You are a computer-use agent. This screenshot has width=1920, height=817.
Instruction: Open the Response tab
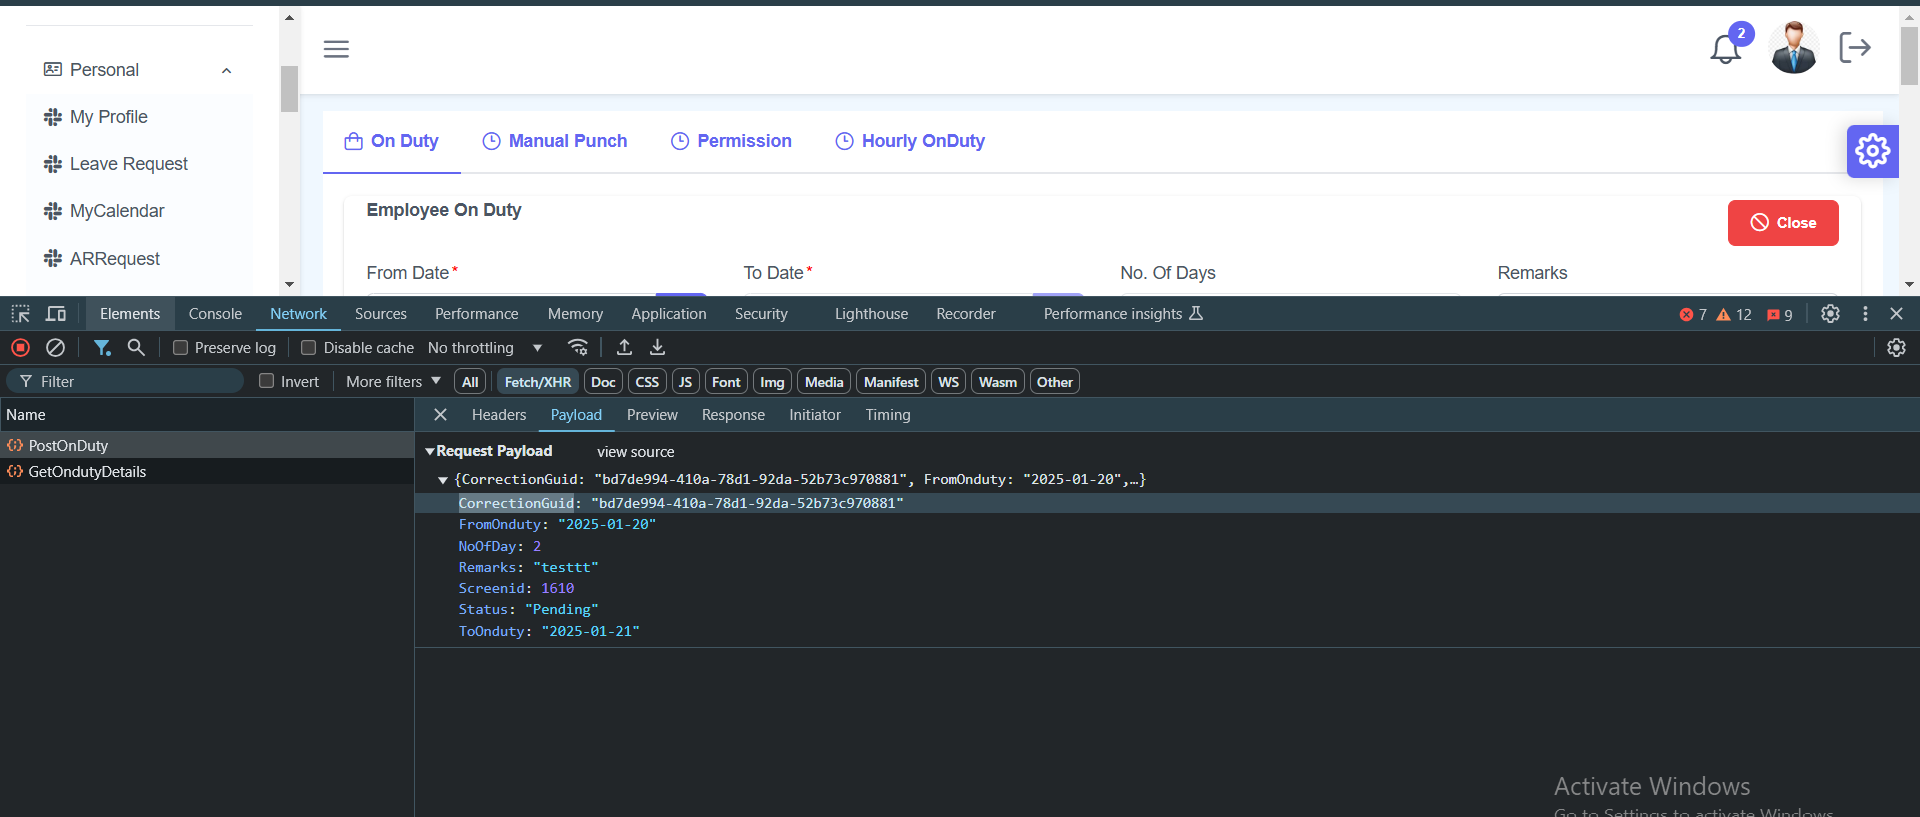[733, 415]
